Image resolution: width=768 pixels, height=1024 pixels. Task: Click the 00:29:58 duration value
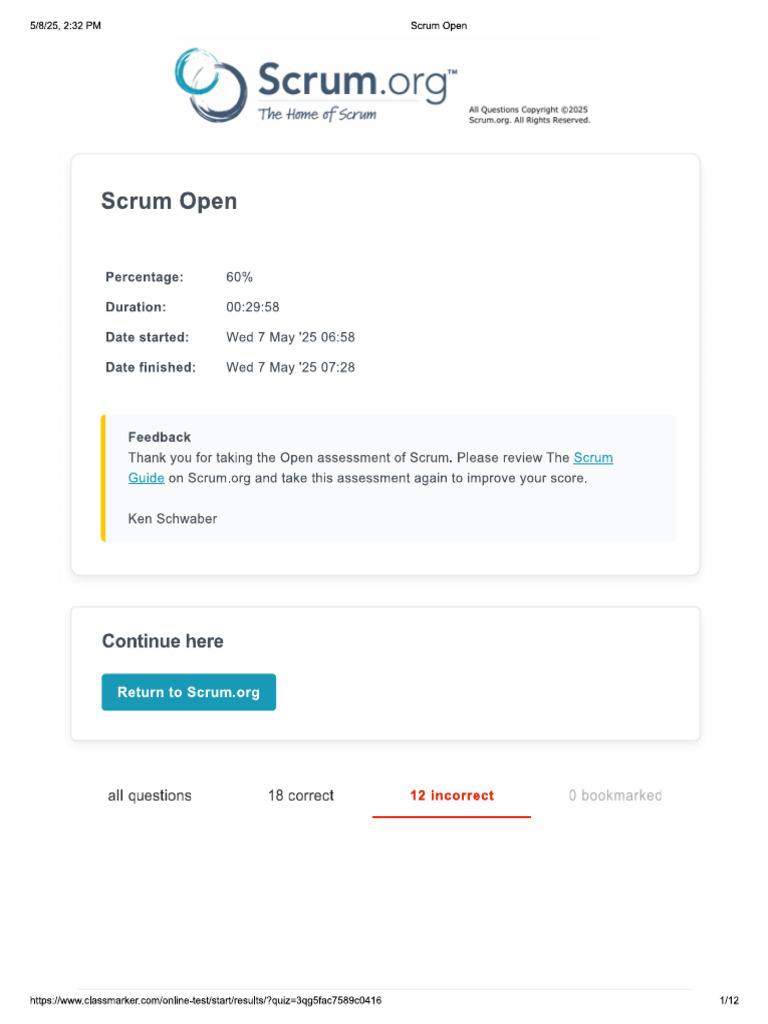point(253,307)
